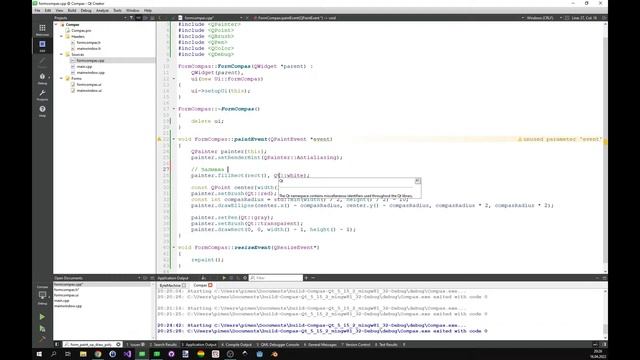Open Chrome from the taskbar
This screenshot has width=640, height=360.
click(98, 354)
